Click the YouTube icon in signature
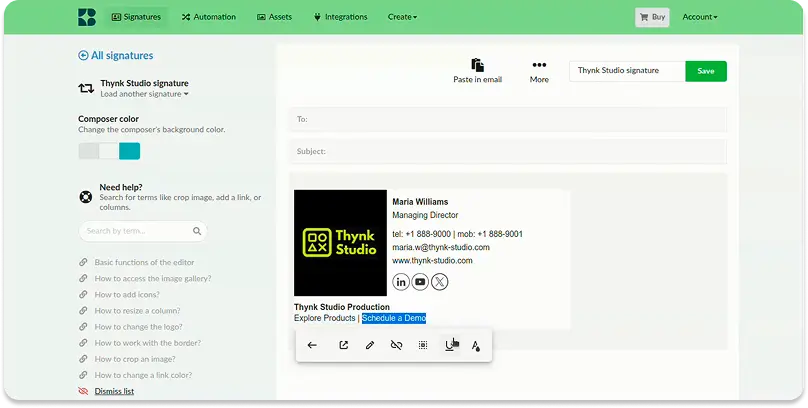Screen dimensions: 808x408 click(x=420, y=282)
